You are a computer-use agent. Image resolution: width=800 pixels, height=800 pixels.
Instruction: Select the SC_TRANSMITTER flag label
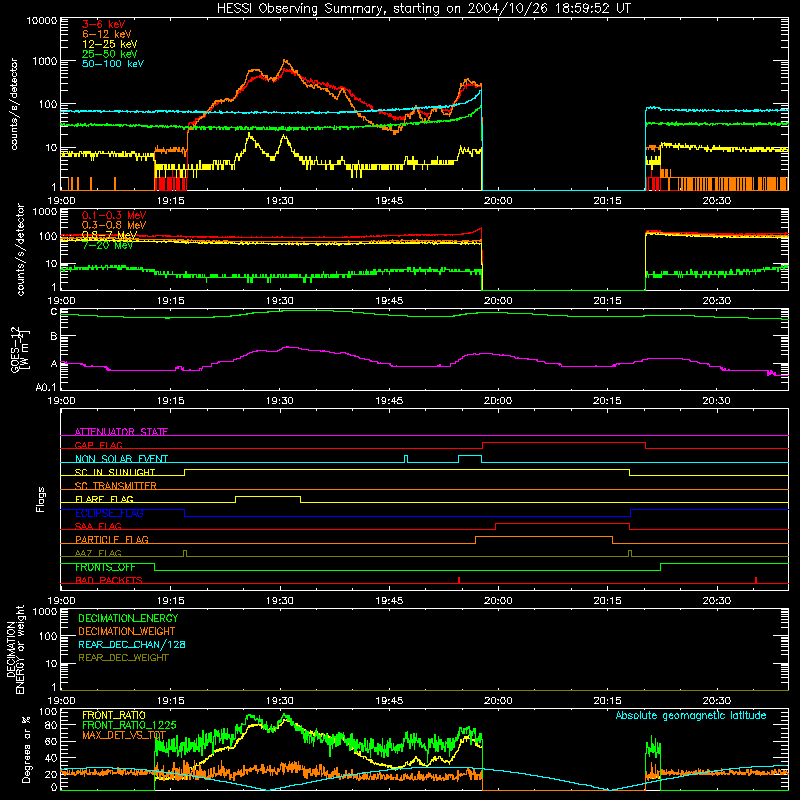(x=116, y=485)
